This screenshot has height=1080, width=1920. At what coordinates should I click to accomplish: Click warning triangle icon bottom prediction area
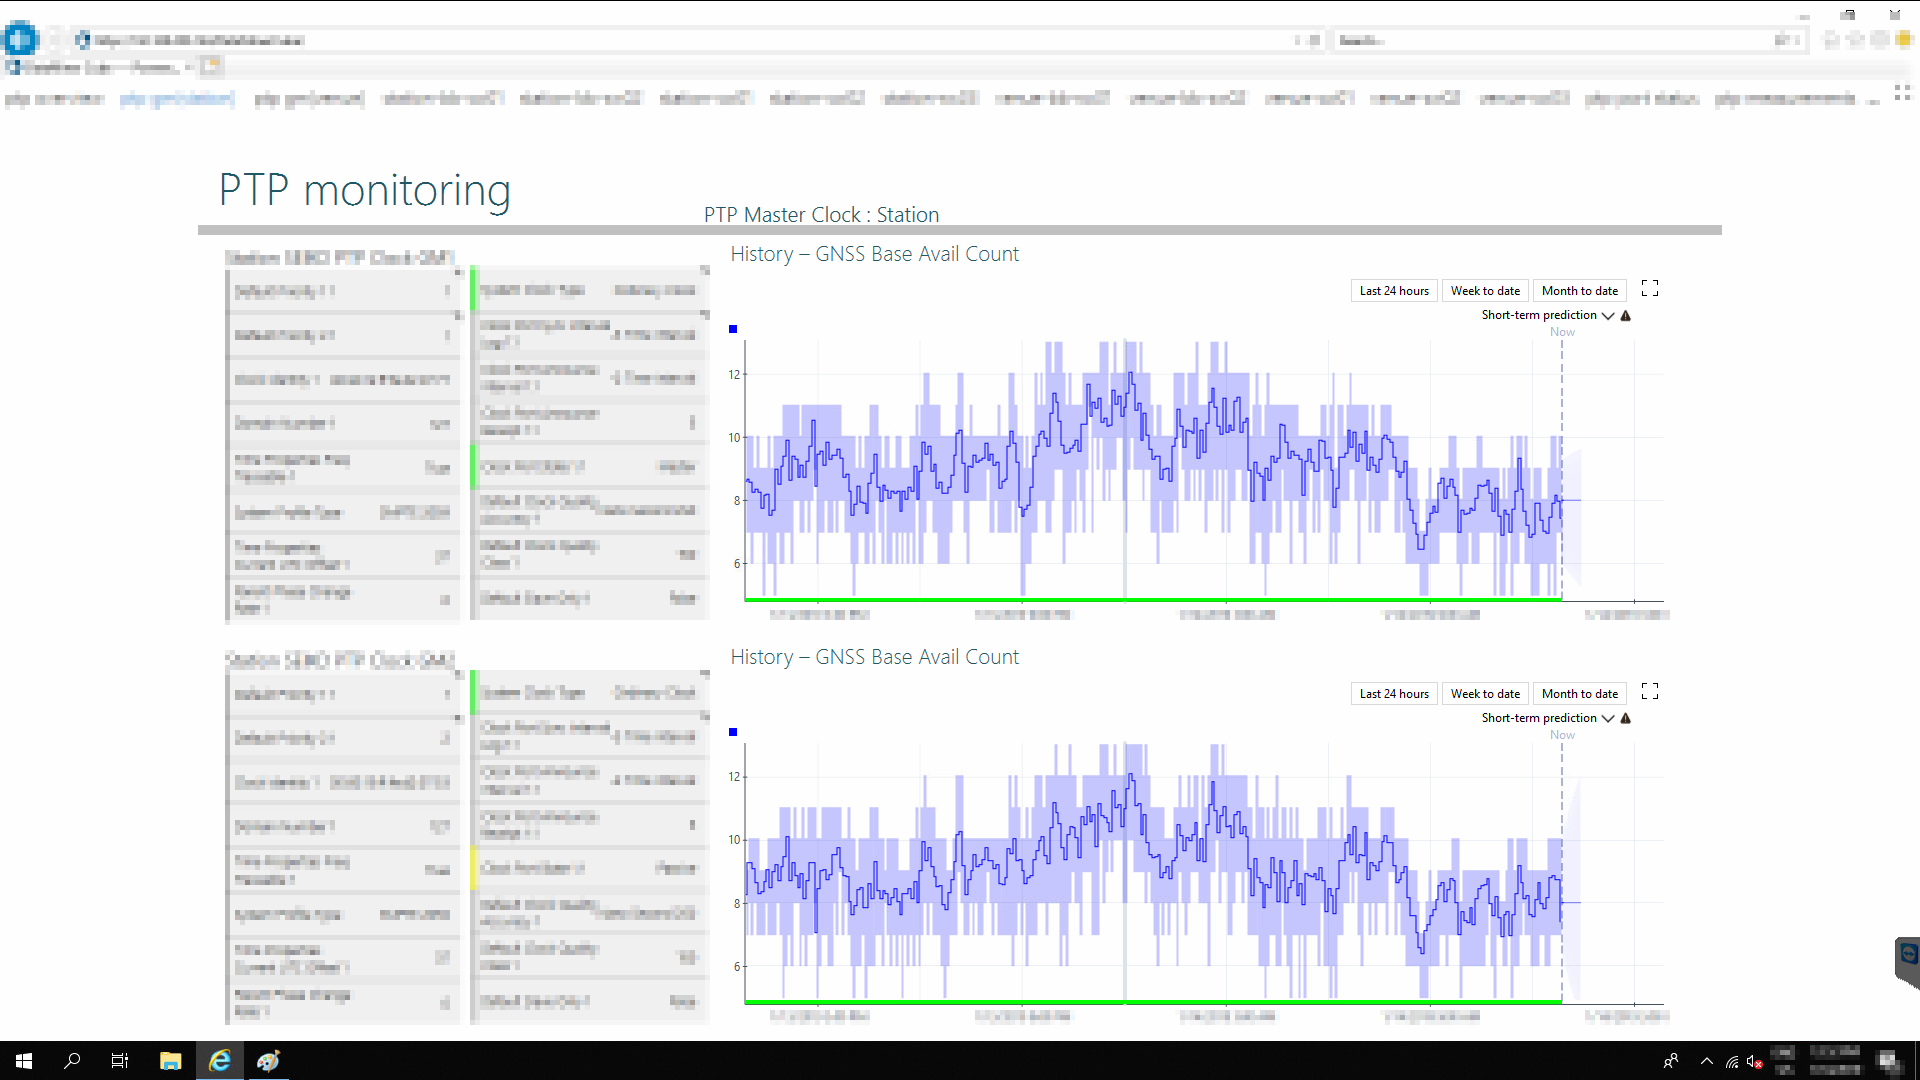coord(1625,717)
